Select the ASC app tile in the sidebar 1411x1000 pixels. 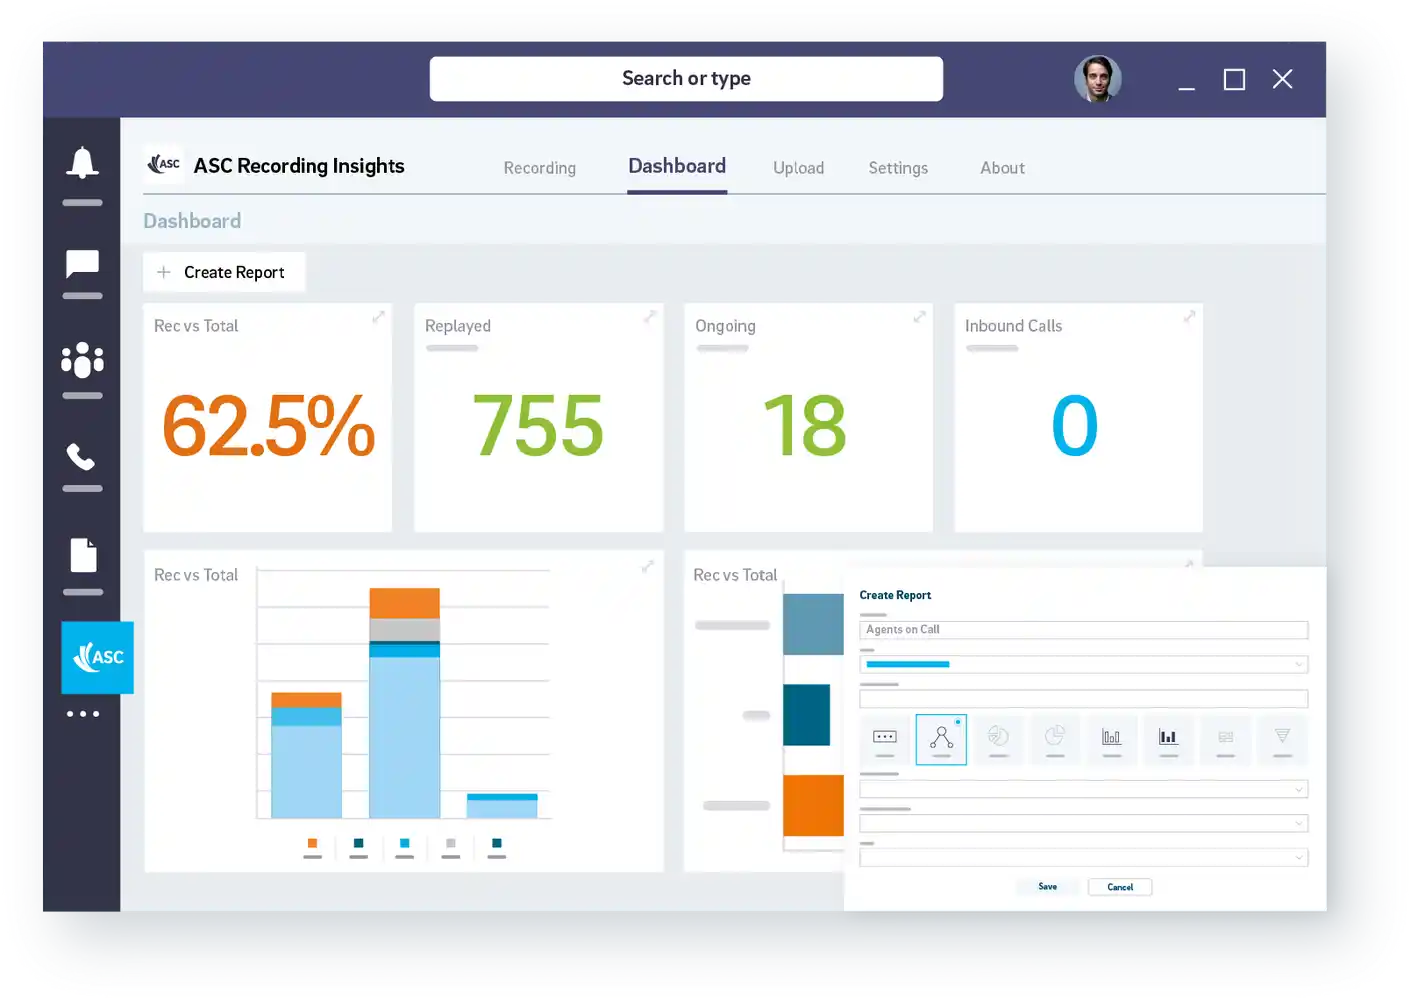97,657
